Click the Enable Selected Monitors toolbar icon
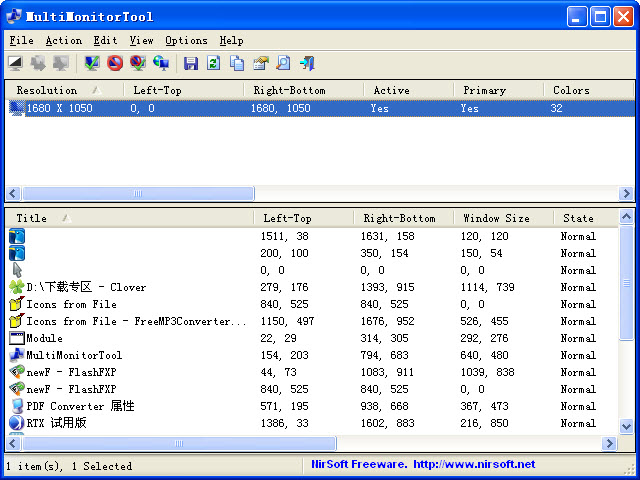 [x=92, y=63]
